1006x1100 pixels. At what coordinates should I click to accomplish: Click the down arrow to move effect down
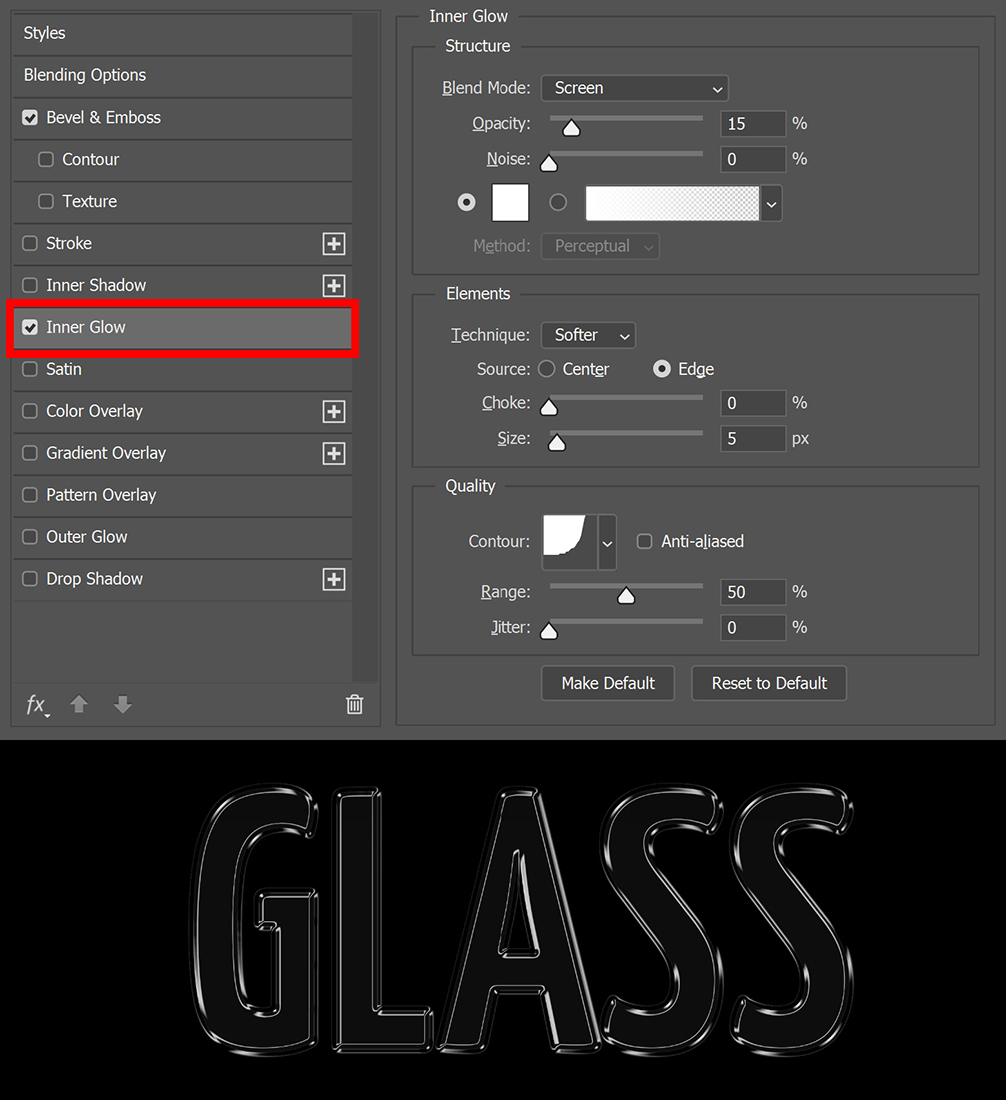[122, 705]
